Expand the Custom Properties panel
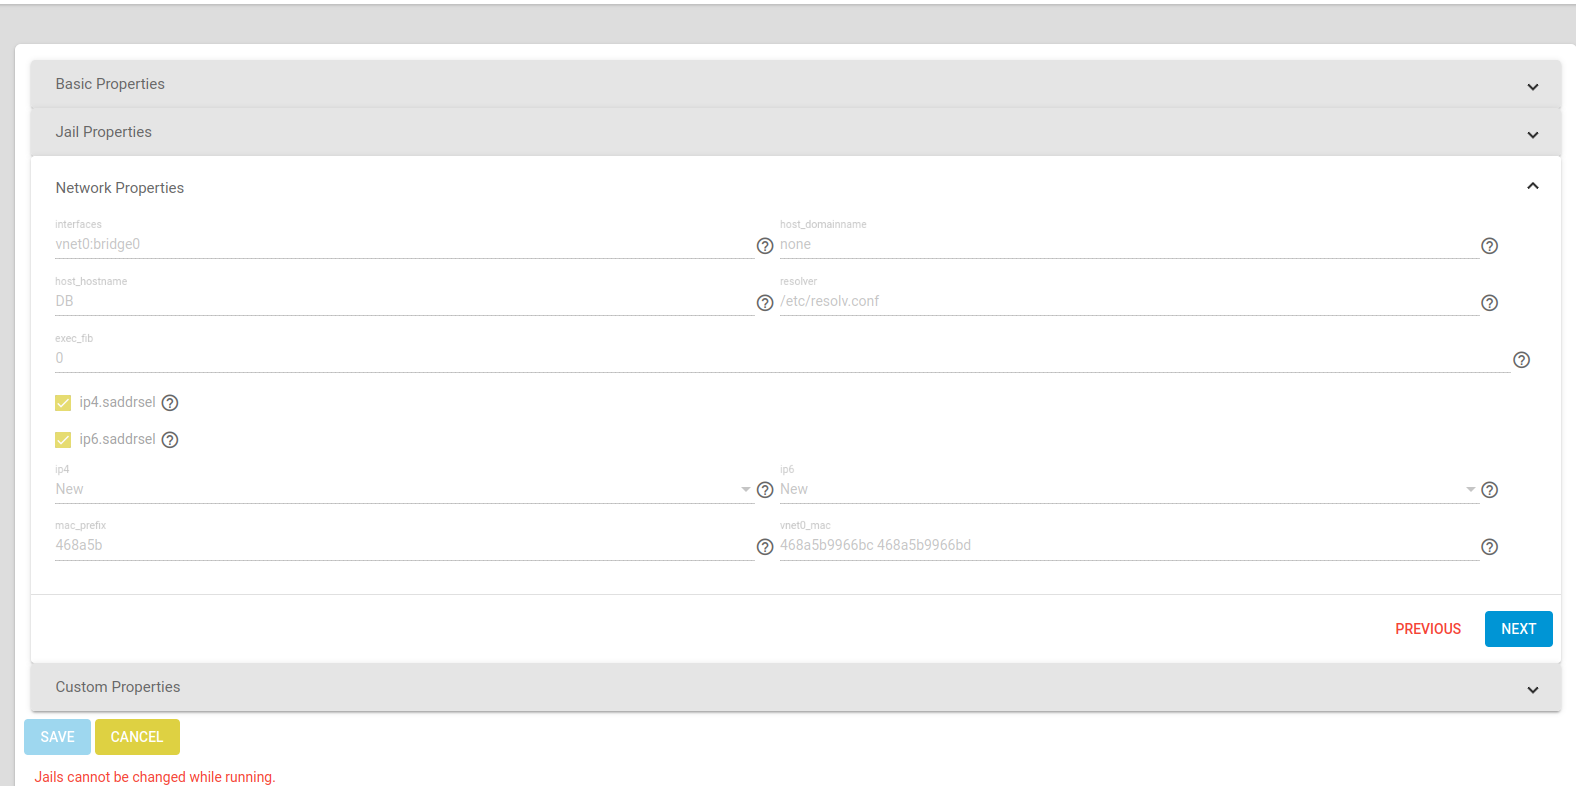 pos(796,687)
